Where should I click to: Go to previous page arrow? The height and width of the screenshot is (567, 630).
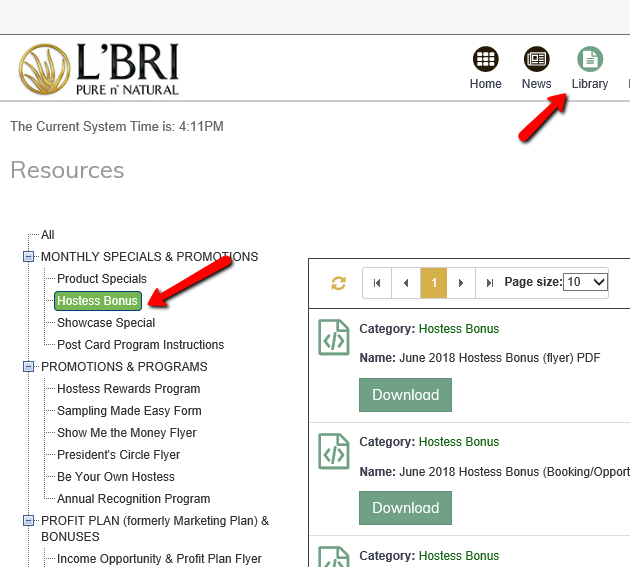pos(405,283)
